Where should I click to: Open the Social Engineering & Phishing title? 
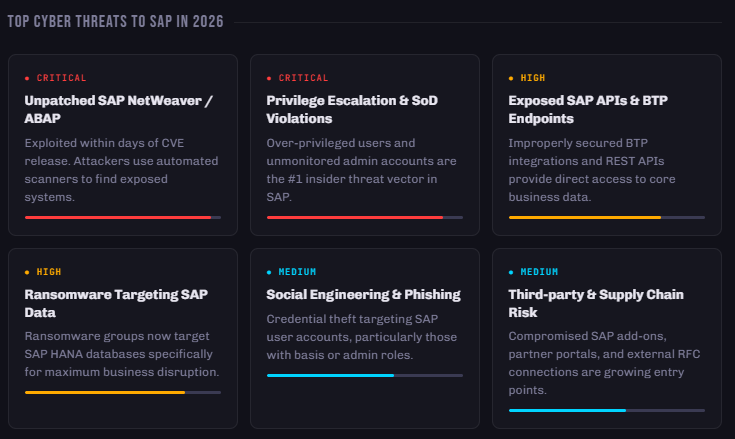(363, 294)
